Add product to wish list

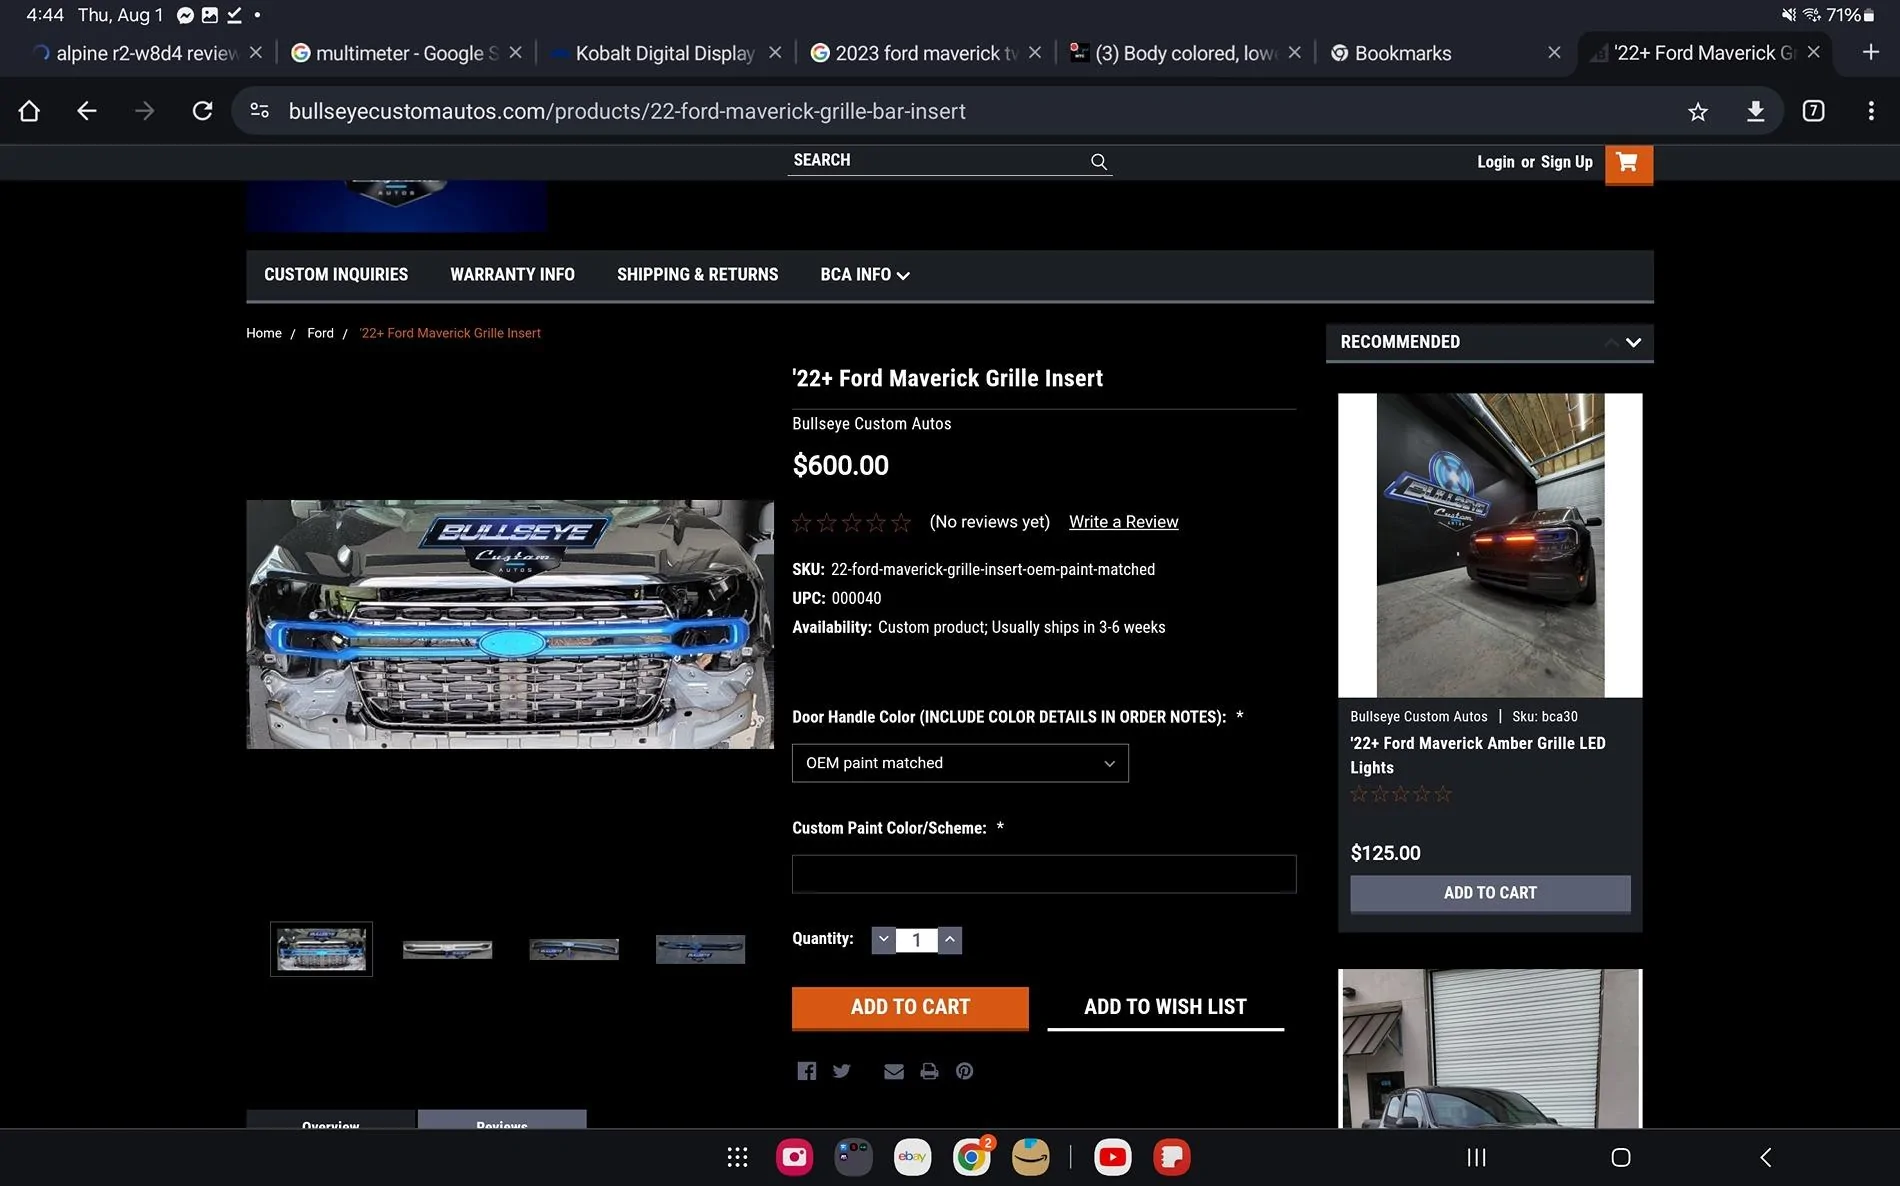pos(1165,1007)
